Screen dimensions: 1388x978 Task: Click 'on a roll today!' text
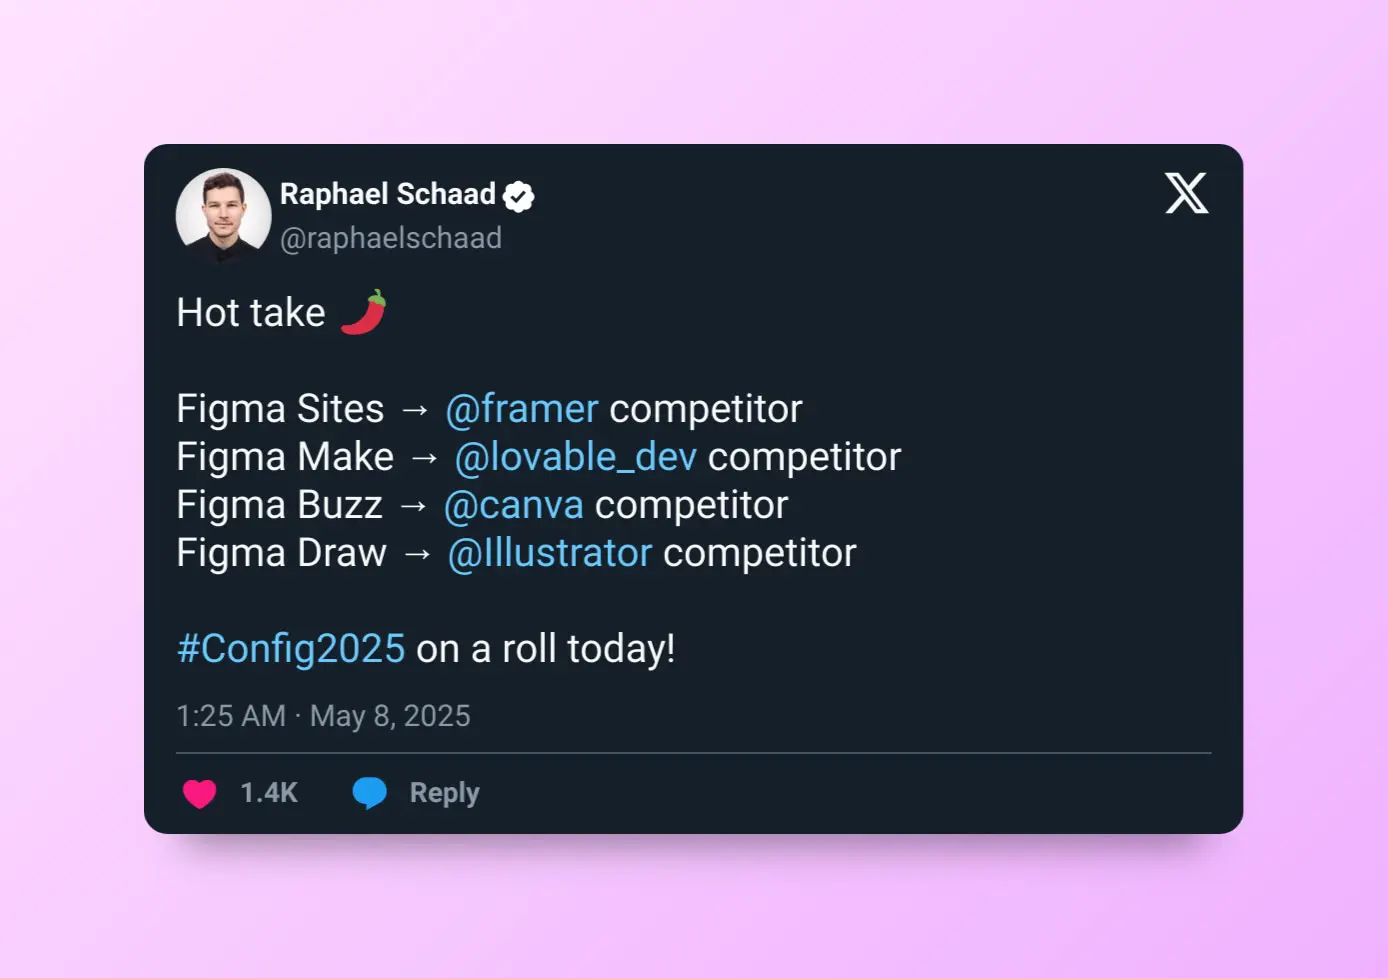pos(545,649)
